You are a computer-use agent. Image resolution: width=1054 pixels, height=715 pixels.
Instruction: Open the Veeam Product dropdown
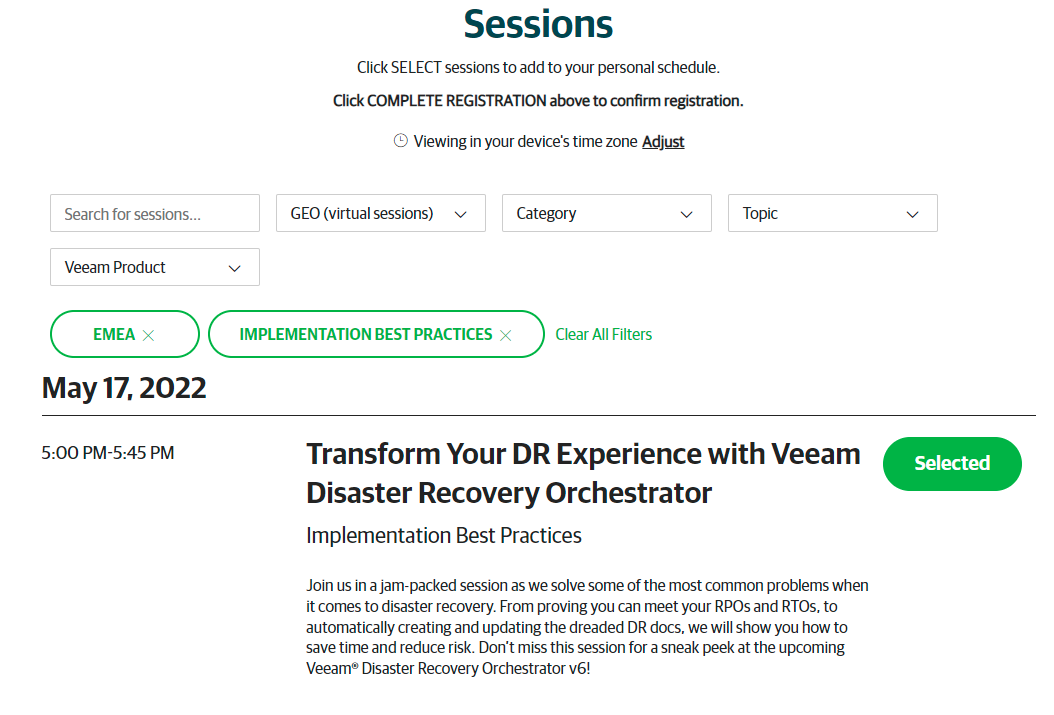pyautogui.click(x=155, y=267)
